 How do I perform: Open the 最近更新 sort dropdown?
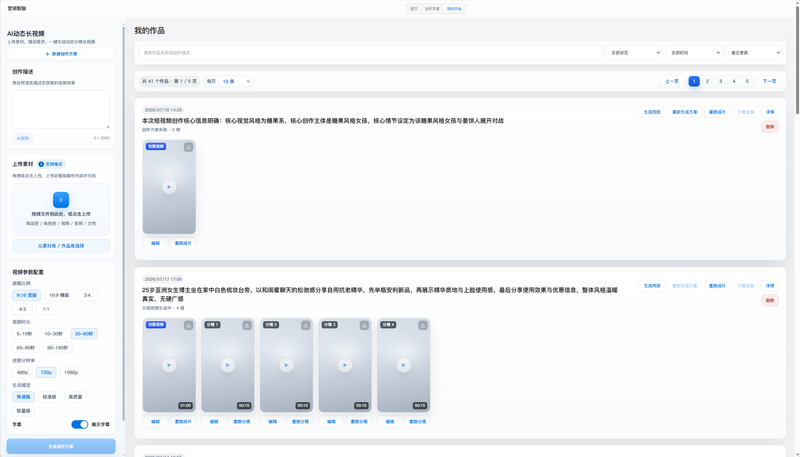pyautogui.click(x=754, y=53)
